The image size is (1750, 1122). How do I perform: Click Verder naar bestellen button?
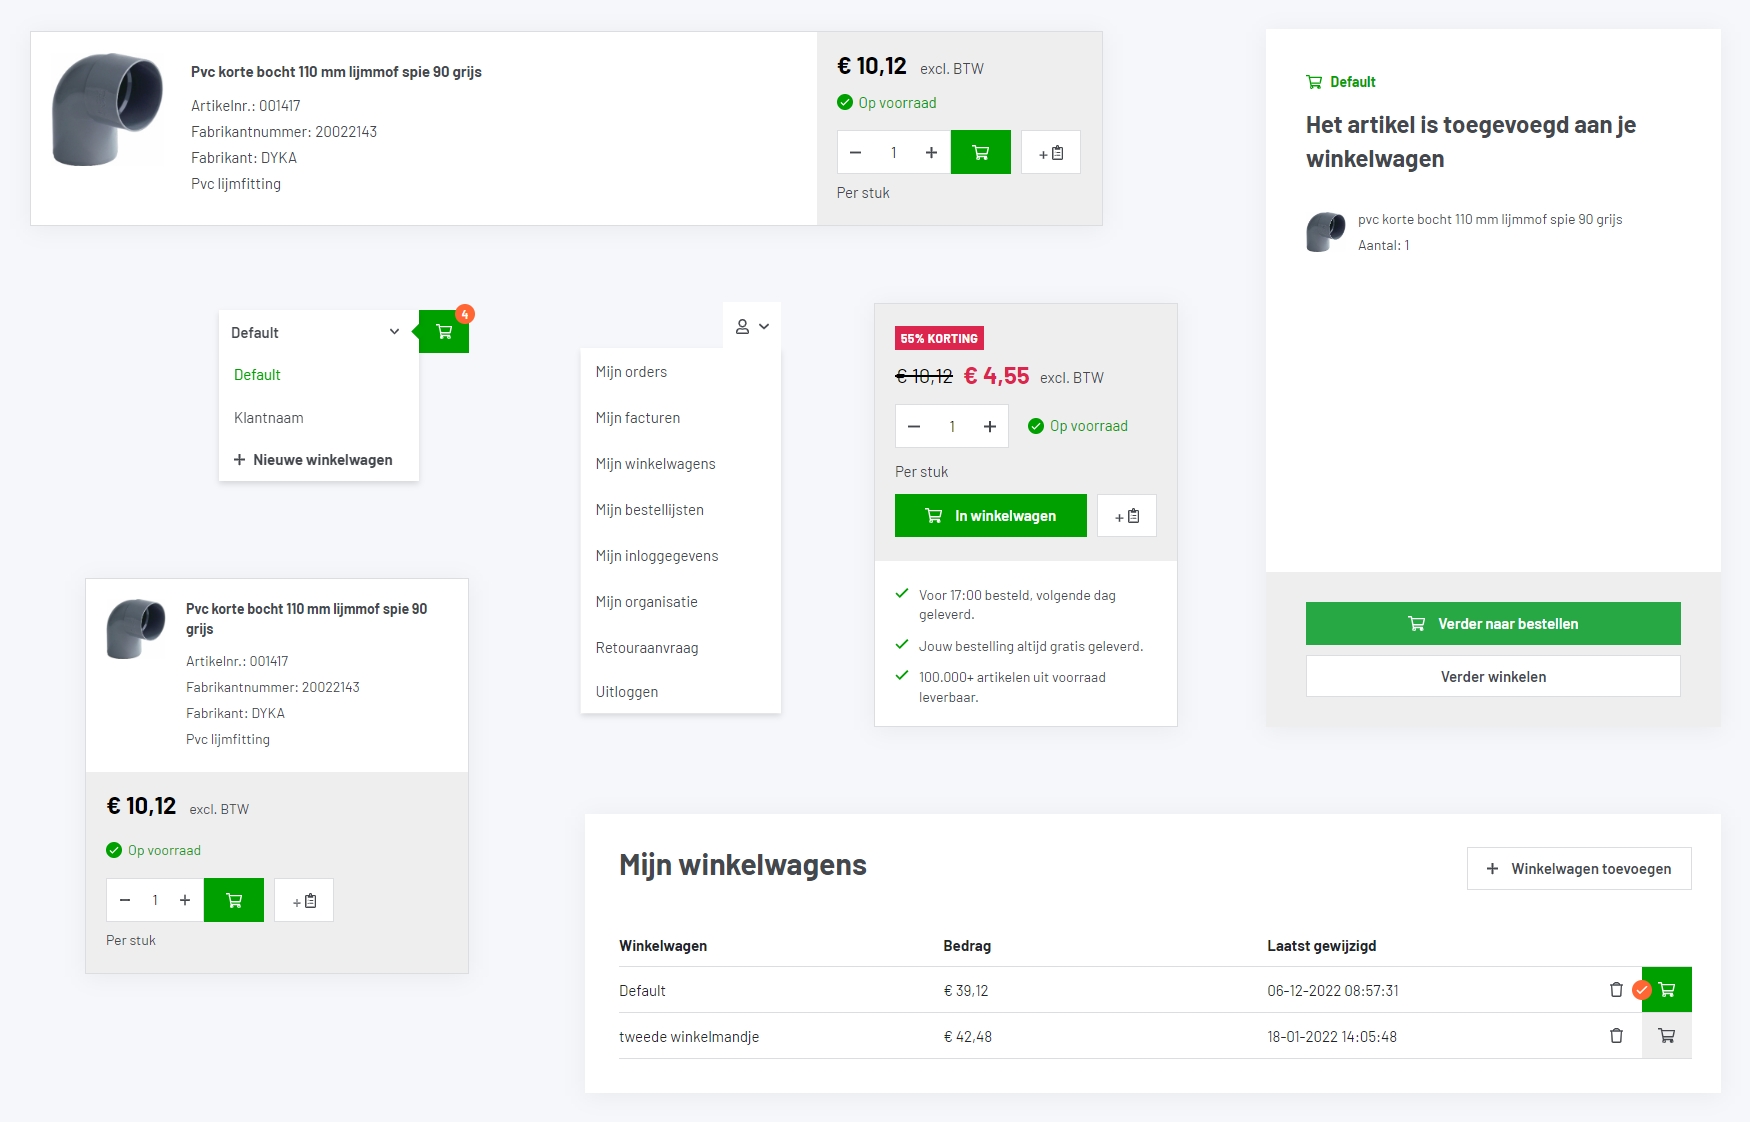tap(1492, 624)
